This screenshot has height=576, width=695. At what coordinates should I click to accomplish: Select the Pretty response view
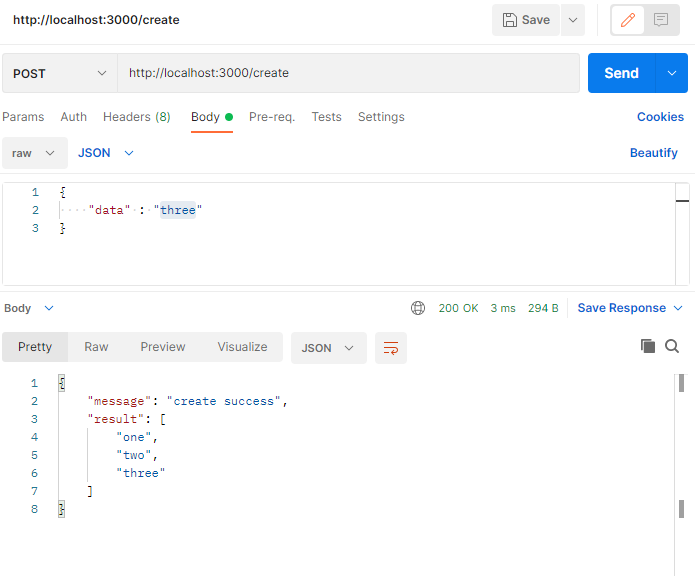pos(35,347)
